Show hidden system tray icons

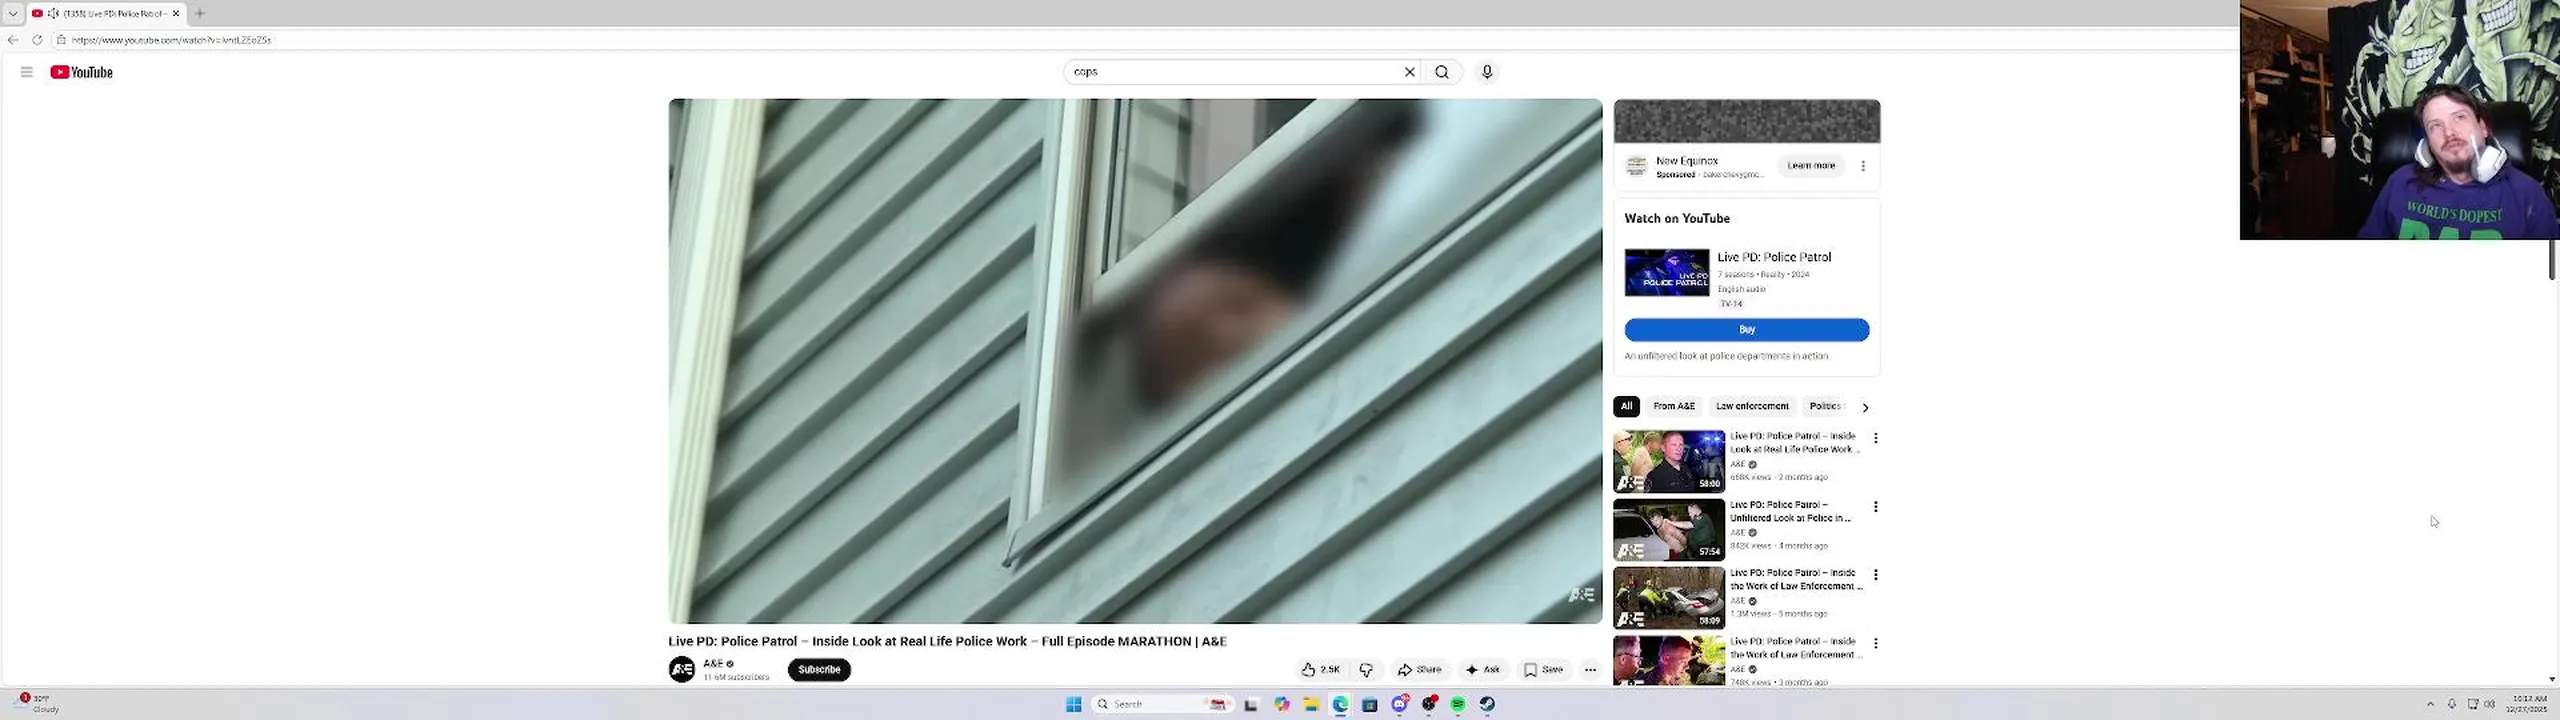2431,704
